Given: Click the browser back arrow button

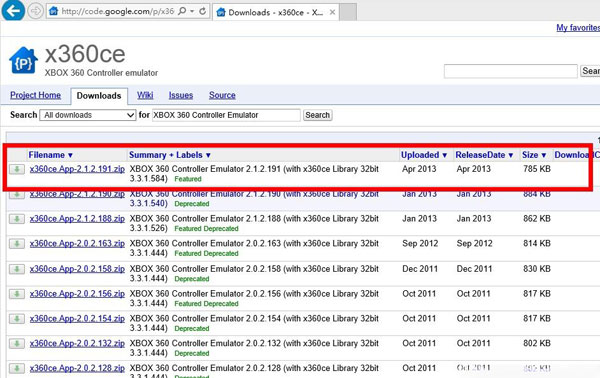Looking at the screenshot, I should (13, 10).
